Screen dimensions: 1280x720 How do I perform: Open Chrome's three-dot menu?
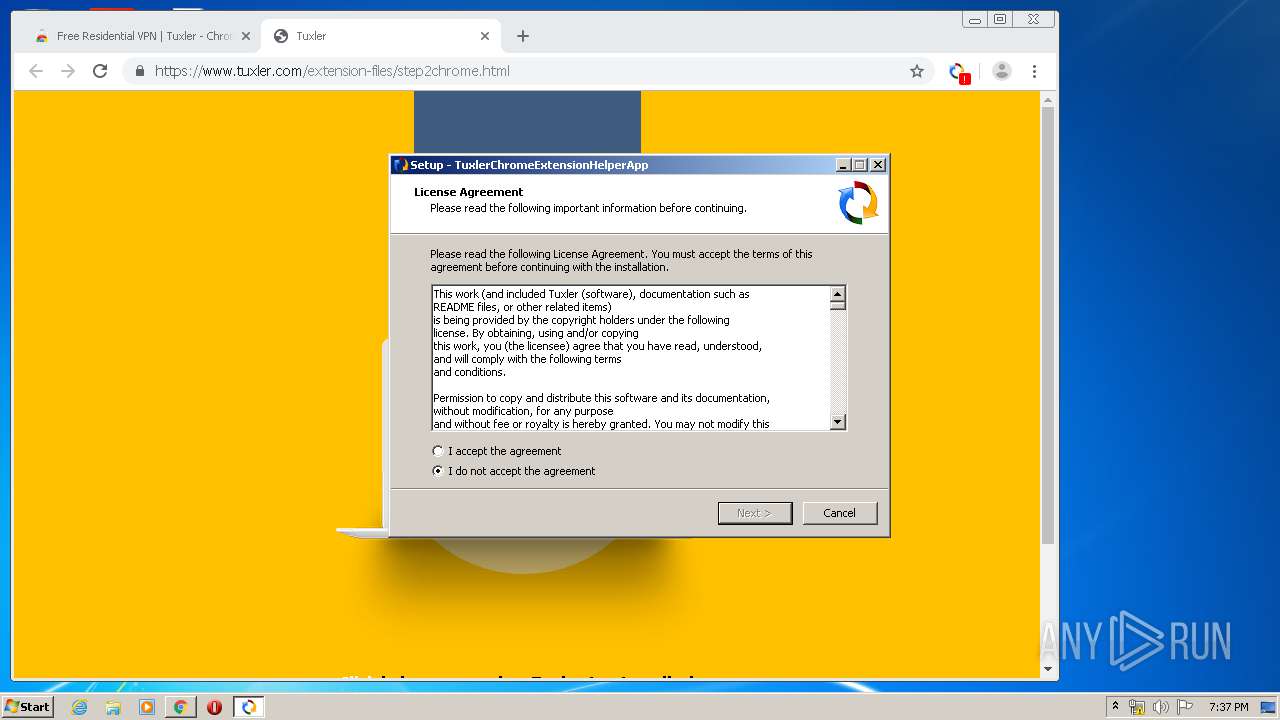(x=1034, y=71)
